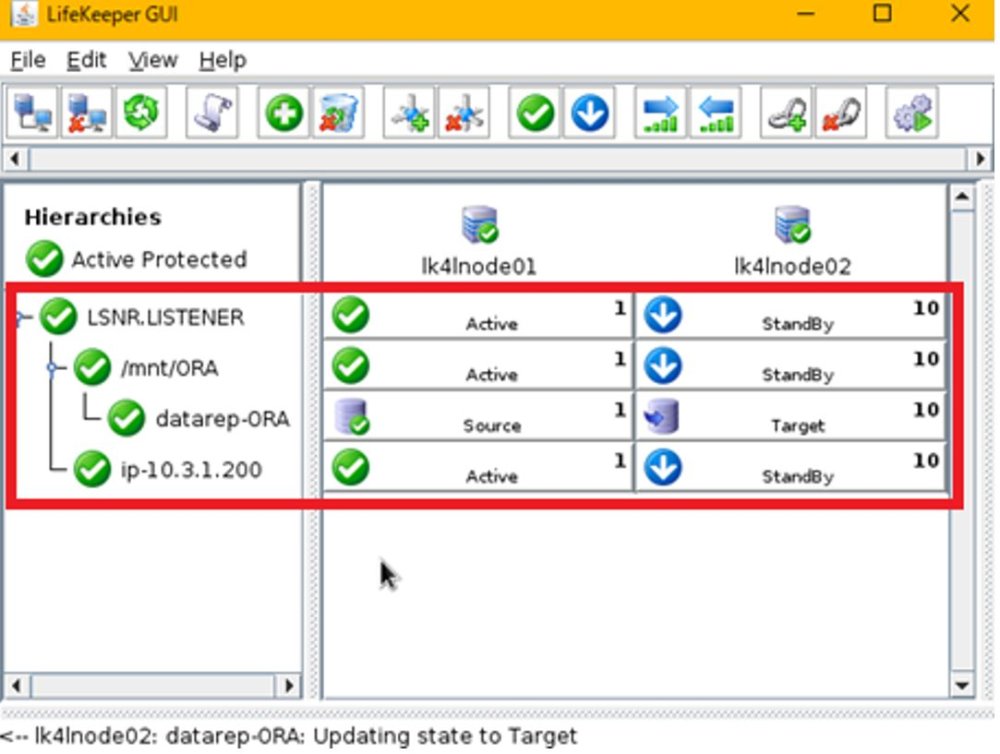Select the lk4lnode01 server icon
Image resolution: width=1000 pixels, height=754 pixels.
click(x=480, y=225)
